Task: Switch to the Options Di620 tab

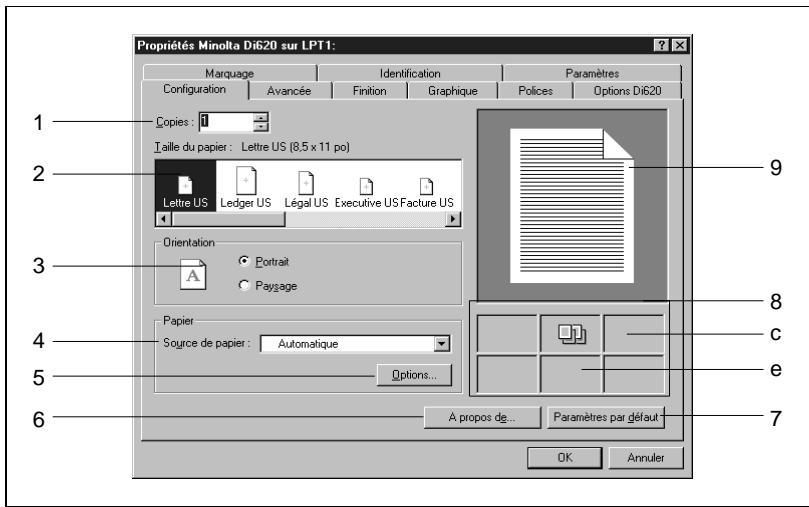Action: pyautogui.click(x=627, y=91)
